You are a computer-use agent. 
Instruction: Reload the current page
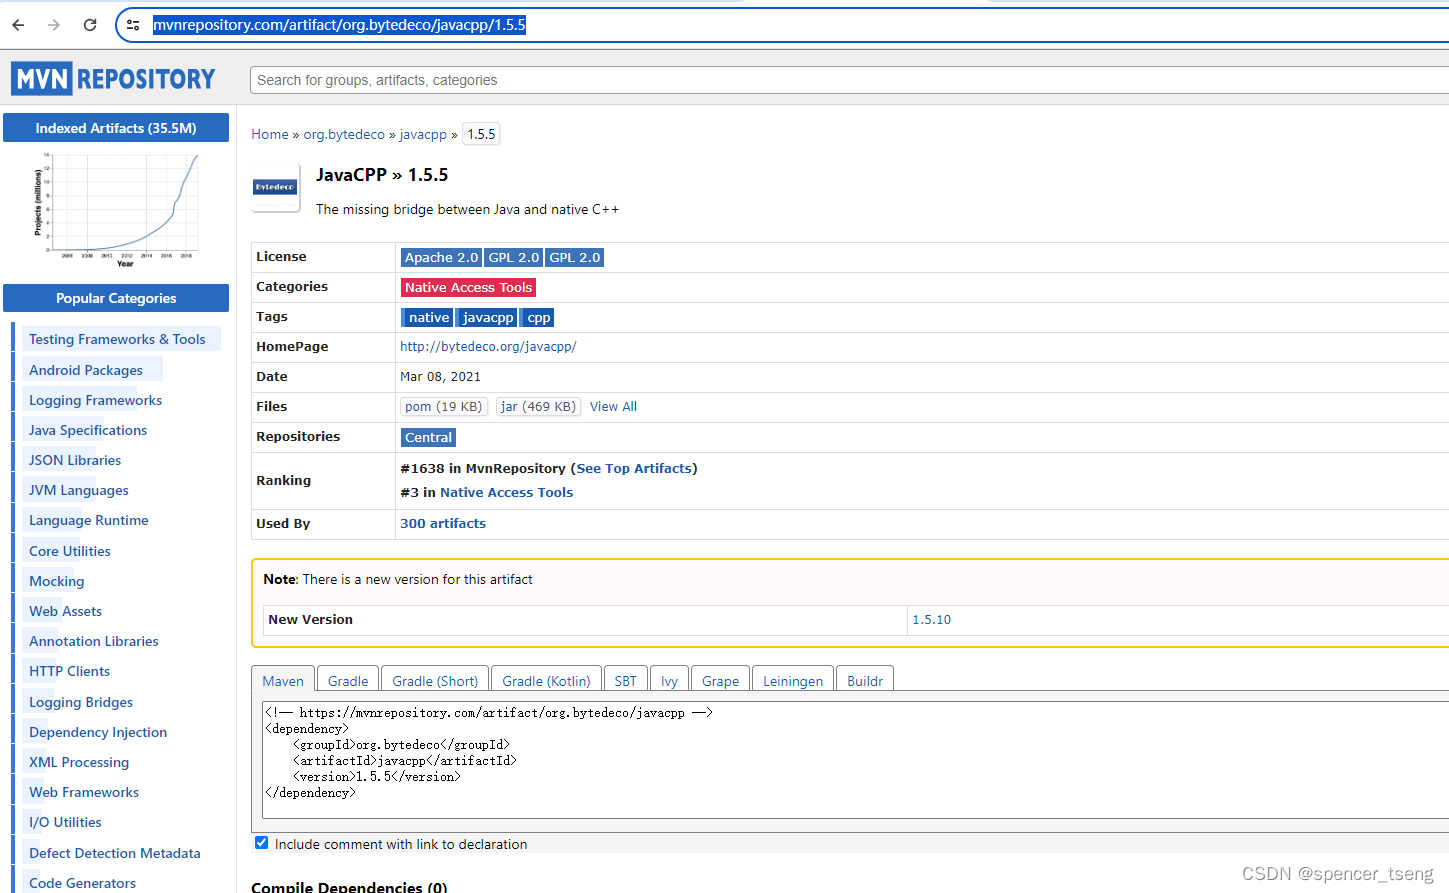pyautogui.click(x=89, y=24)
